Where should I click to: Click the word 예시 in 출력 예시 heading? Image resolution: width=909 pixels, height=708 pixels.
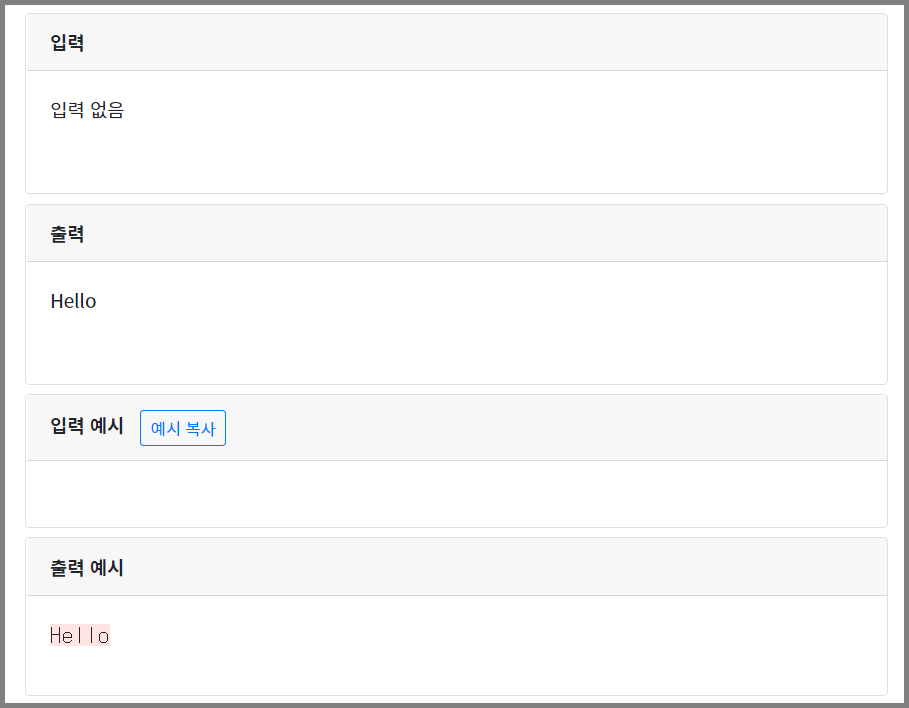[107, 568]
